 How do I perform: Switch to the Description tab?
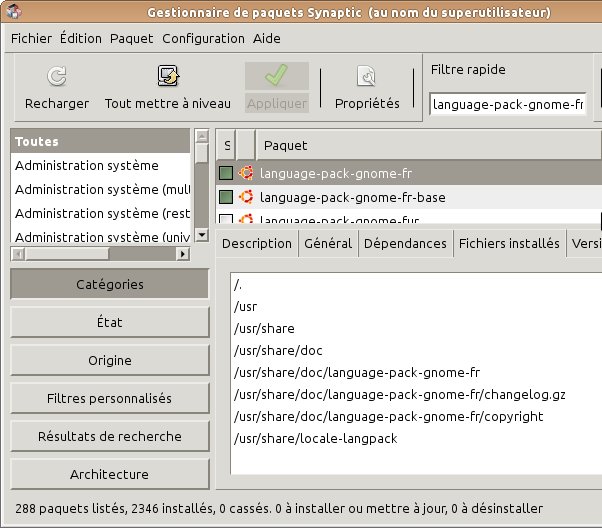tap(256, 243)
